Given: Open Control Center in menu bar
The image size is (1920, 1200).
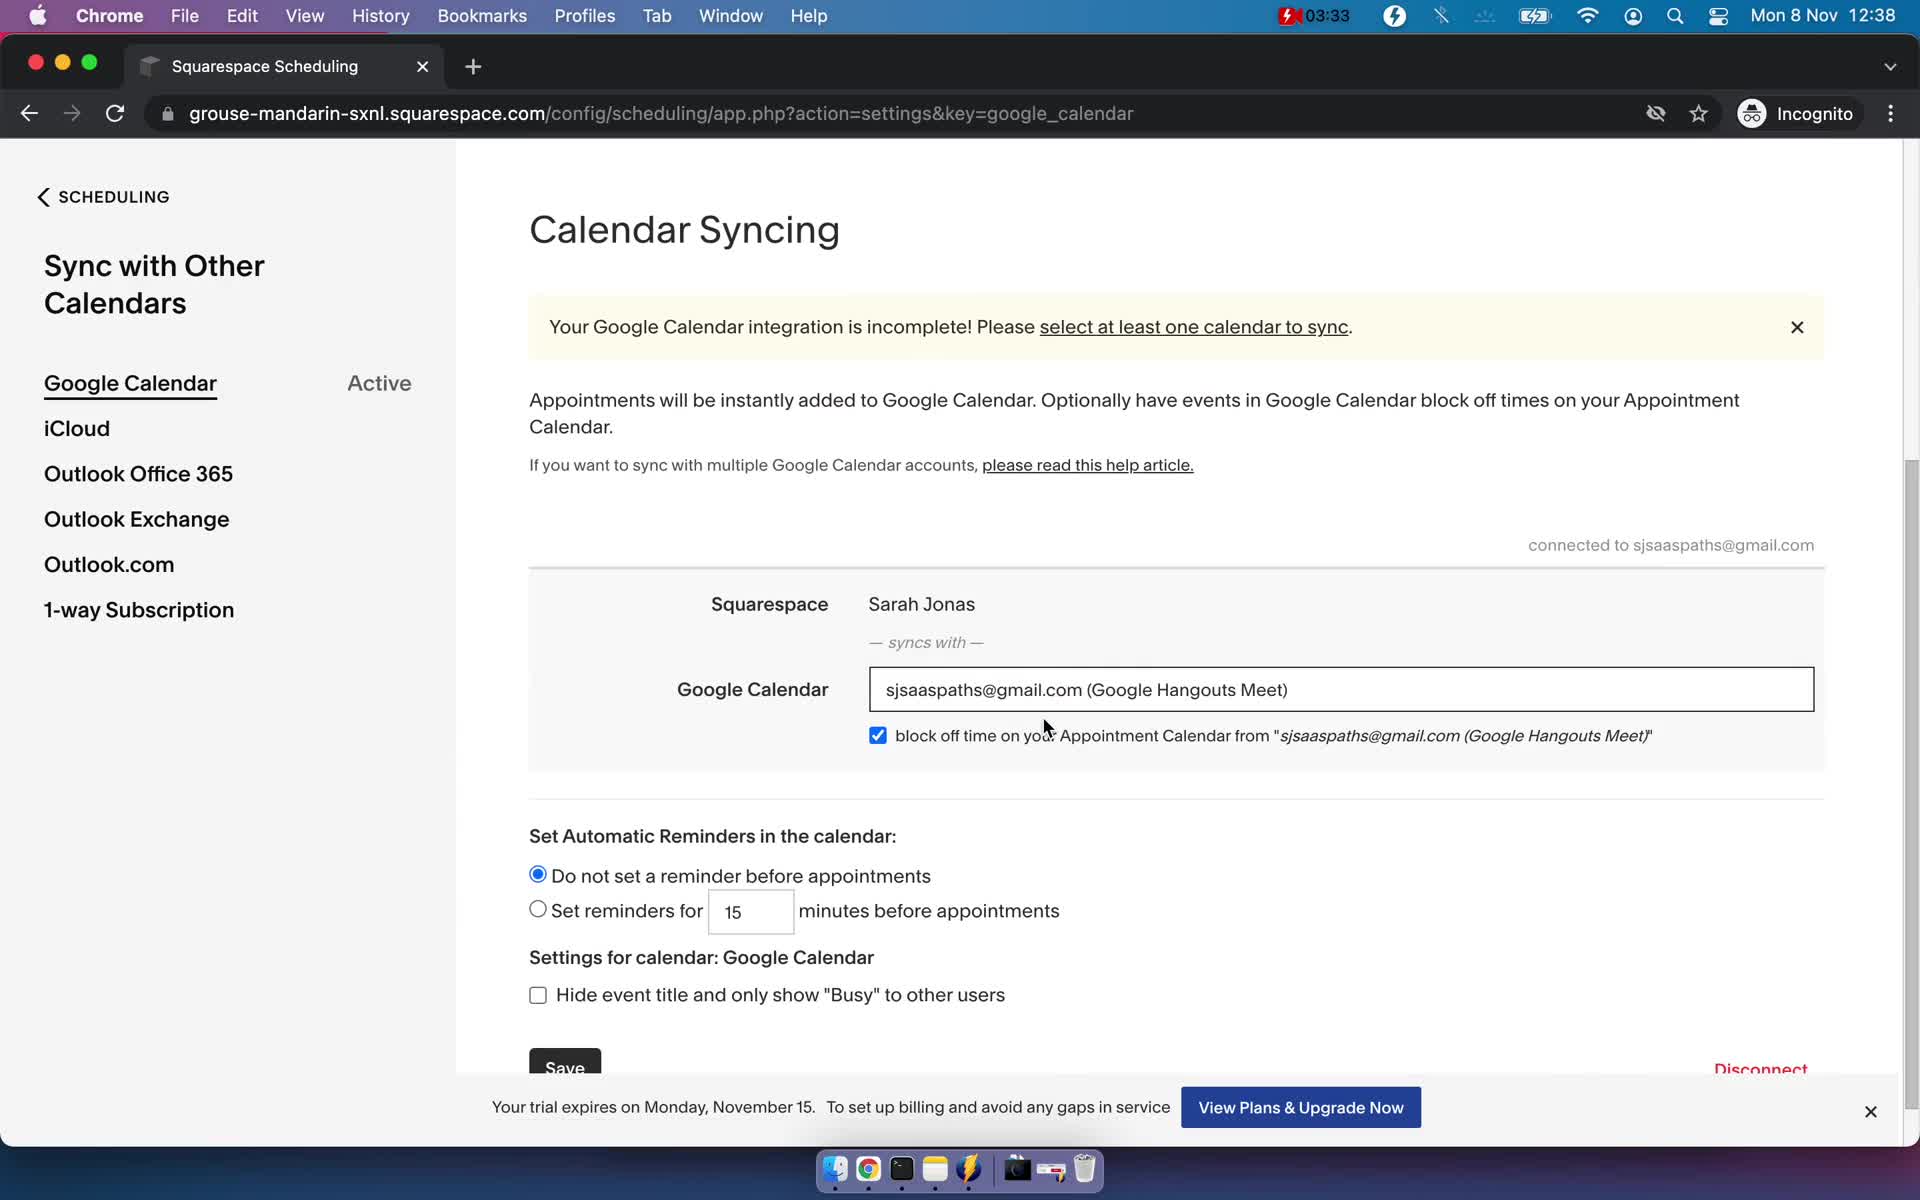Looking at the screenshot, I should [x=1718, y=16].
